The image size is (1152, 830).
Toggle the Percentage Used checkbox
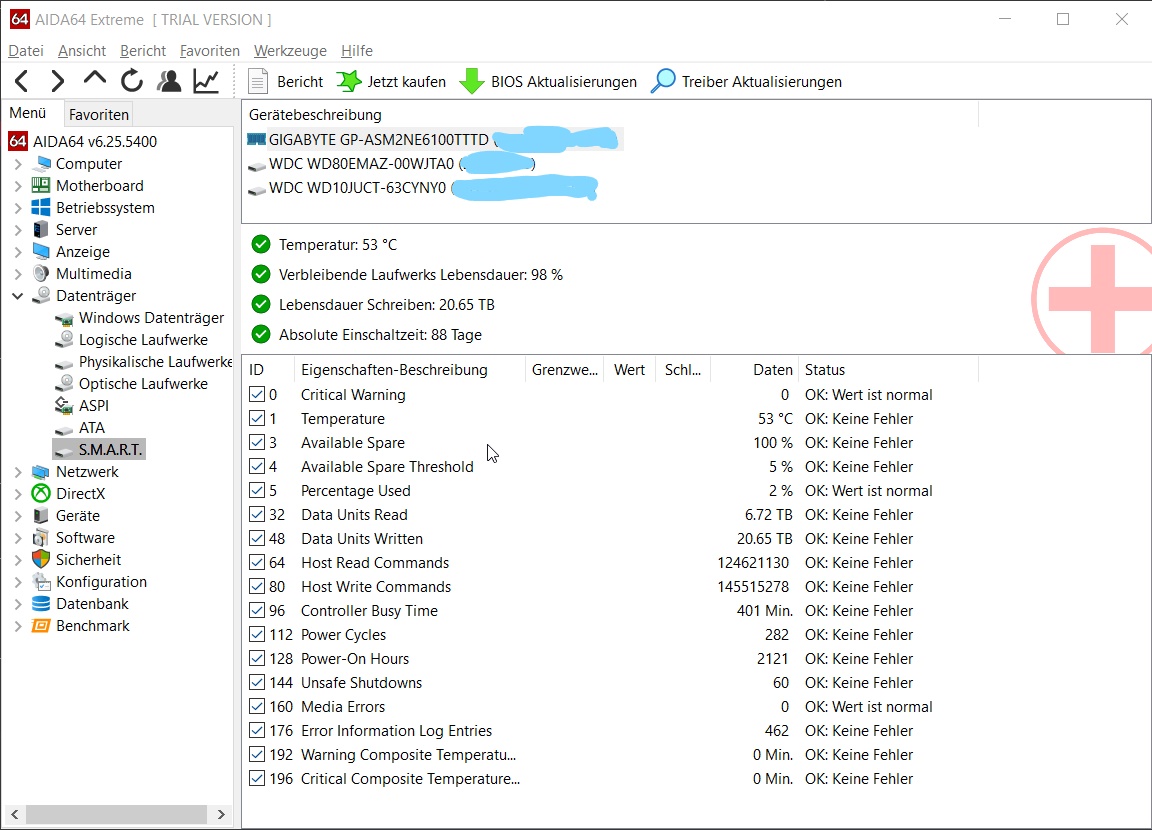[x=256, y=490]
